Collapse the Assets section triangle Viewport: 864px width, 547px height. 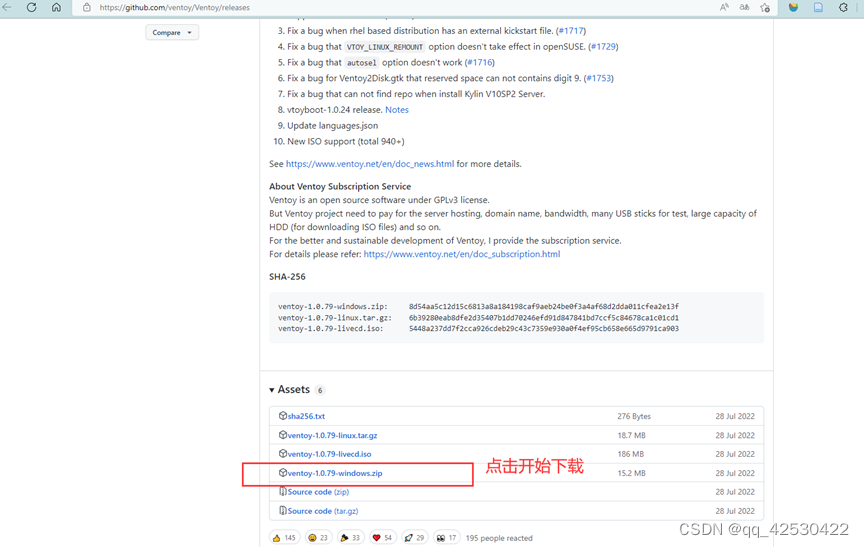[x=272, y=390]
